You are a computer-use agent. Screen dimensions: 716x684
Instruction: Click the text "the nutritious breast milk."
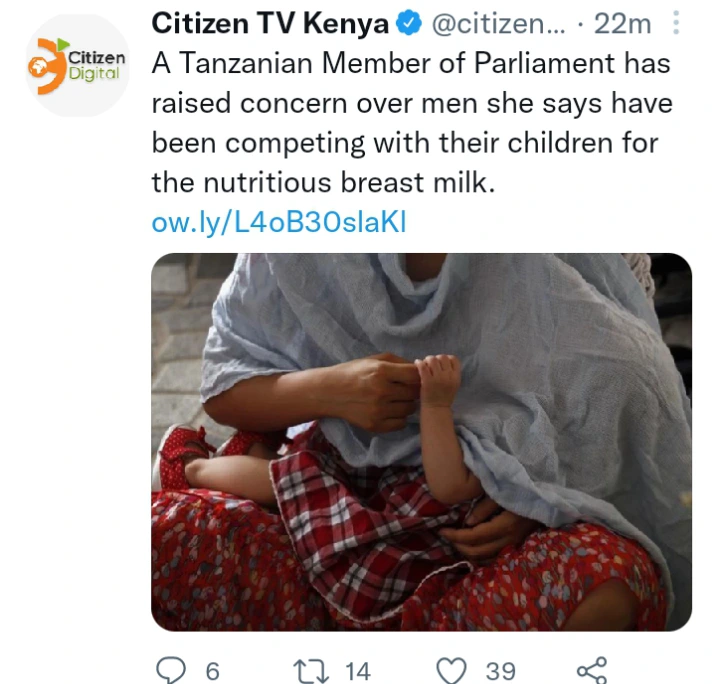(323, 183)
